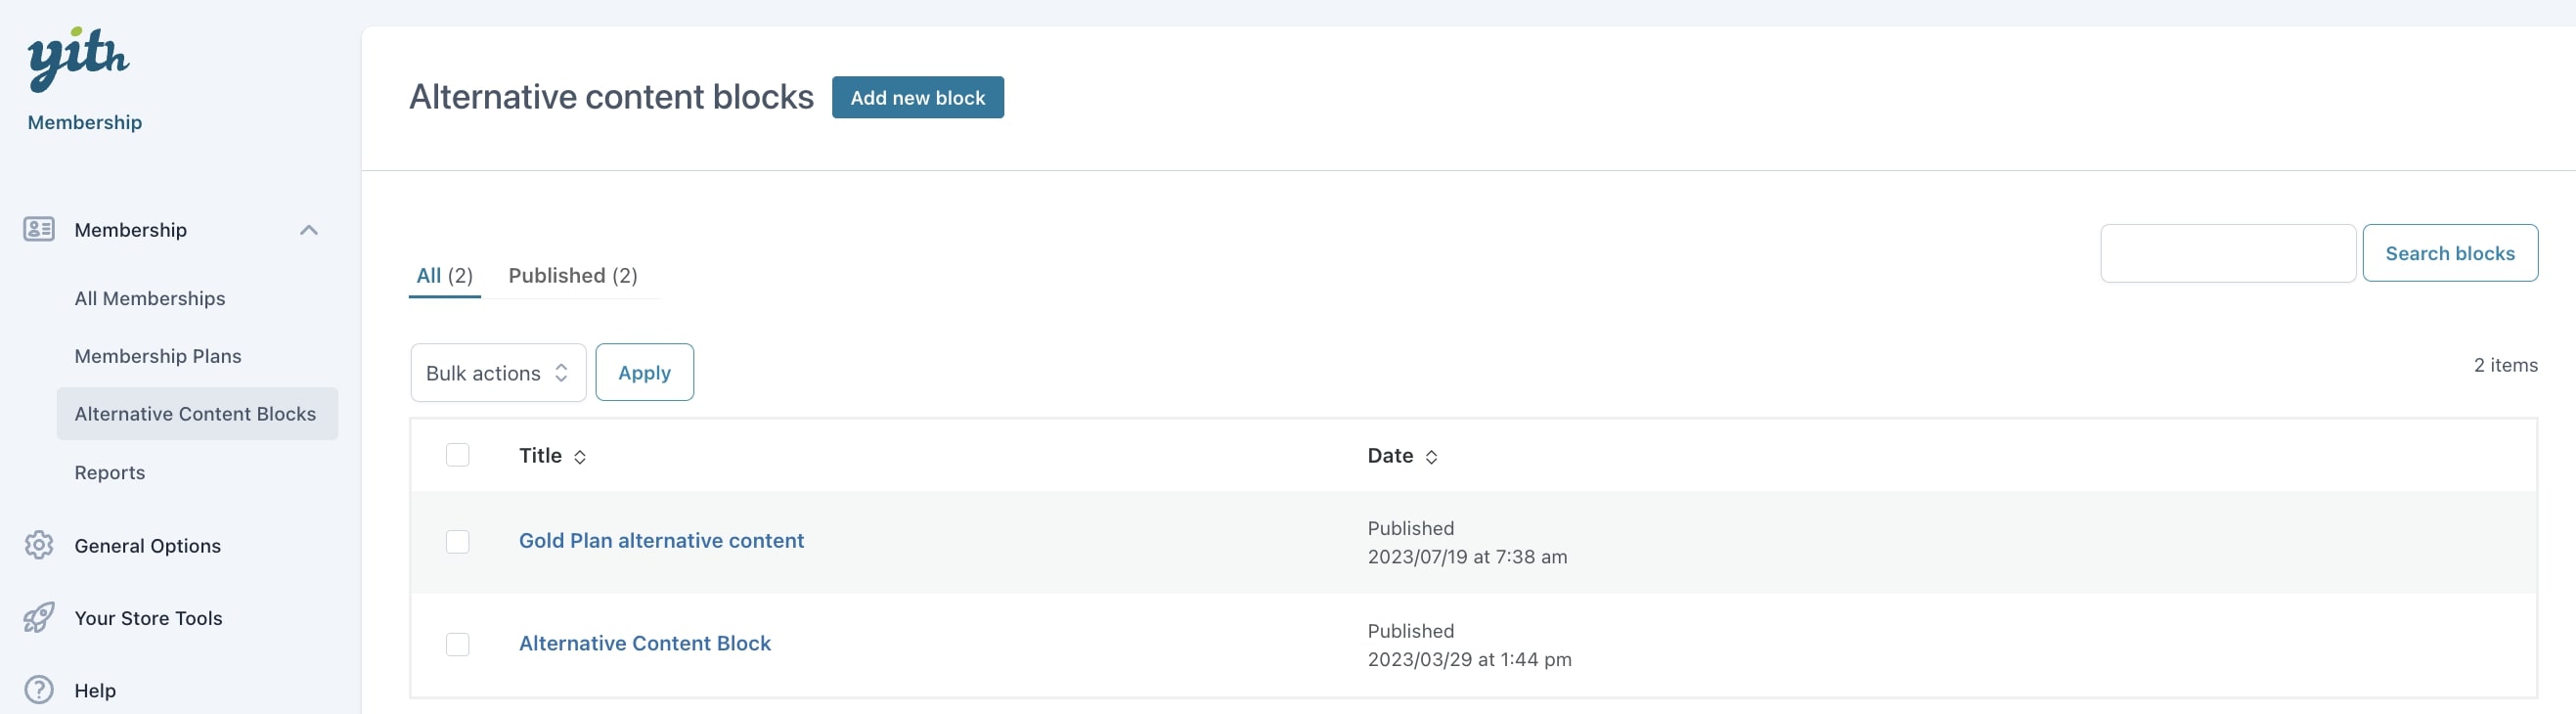This screenshot has height=714, width=2576.
Task: Check the Gold Plan alternative content row
Action: [x=457, y=541]
